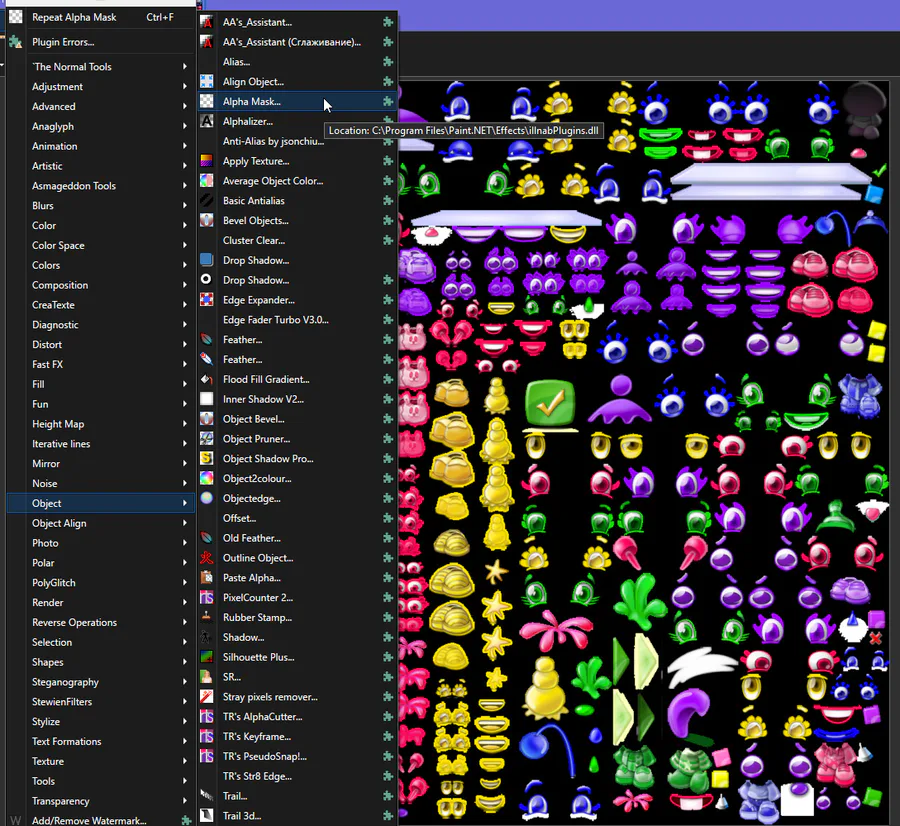Click the Object Bevel icon
Image resolution: width=900 pixels, height=826 pixels.
(x=207, y=419)
